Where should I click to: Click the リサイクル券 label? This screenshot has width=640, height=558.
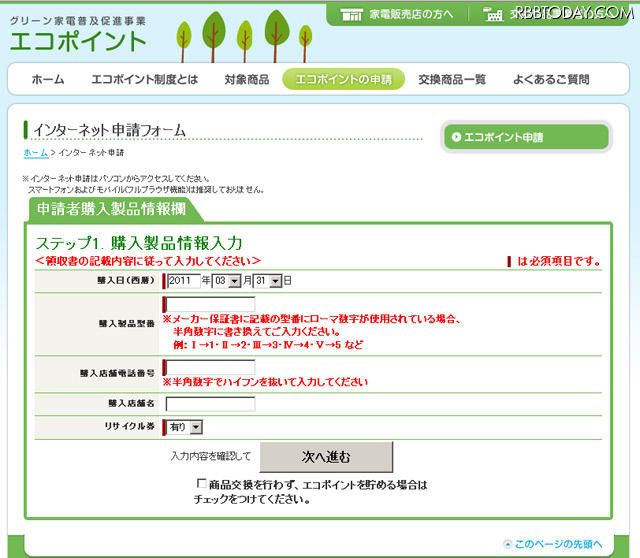pos(129,426)
